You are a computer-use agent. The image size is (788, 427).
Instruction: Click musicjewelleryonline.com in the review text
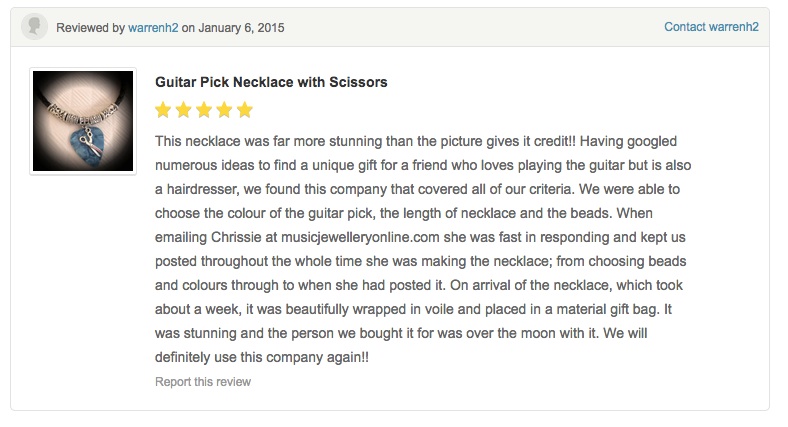click(365, 238)
